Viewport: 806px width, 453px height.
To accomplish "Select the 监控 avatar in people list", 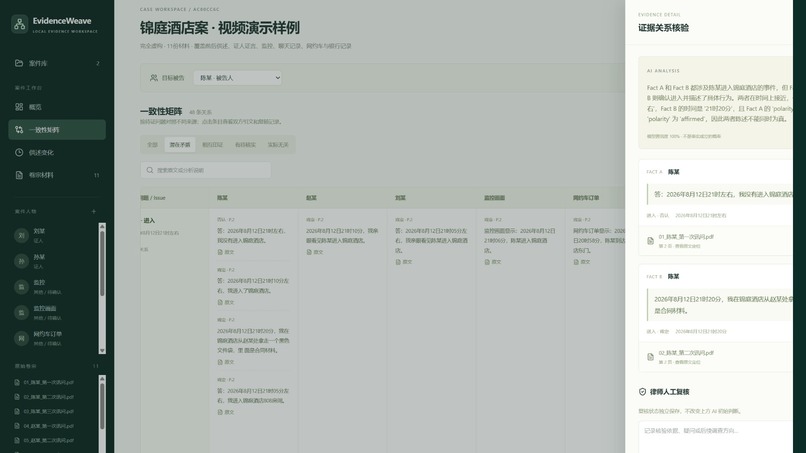I will [x=22, y=287].
